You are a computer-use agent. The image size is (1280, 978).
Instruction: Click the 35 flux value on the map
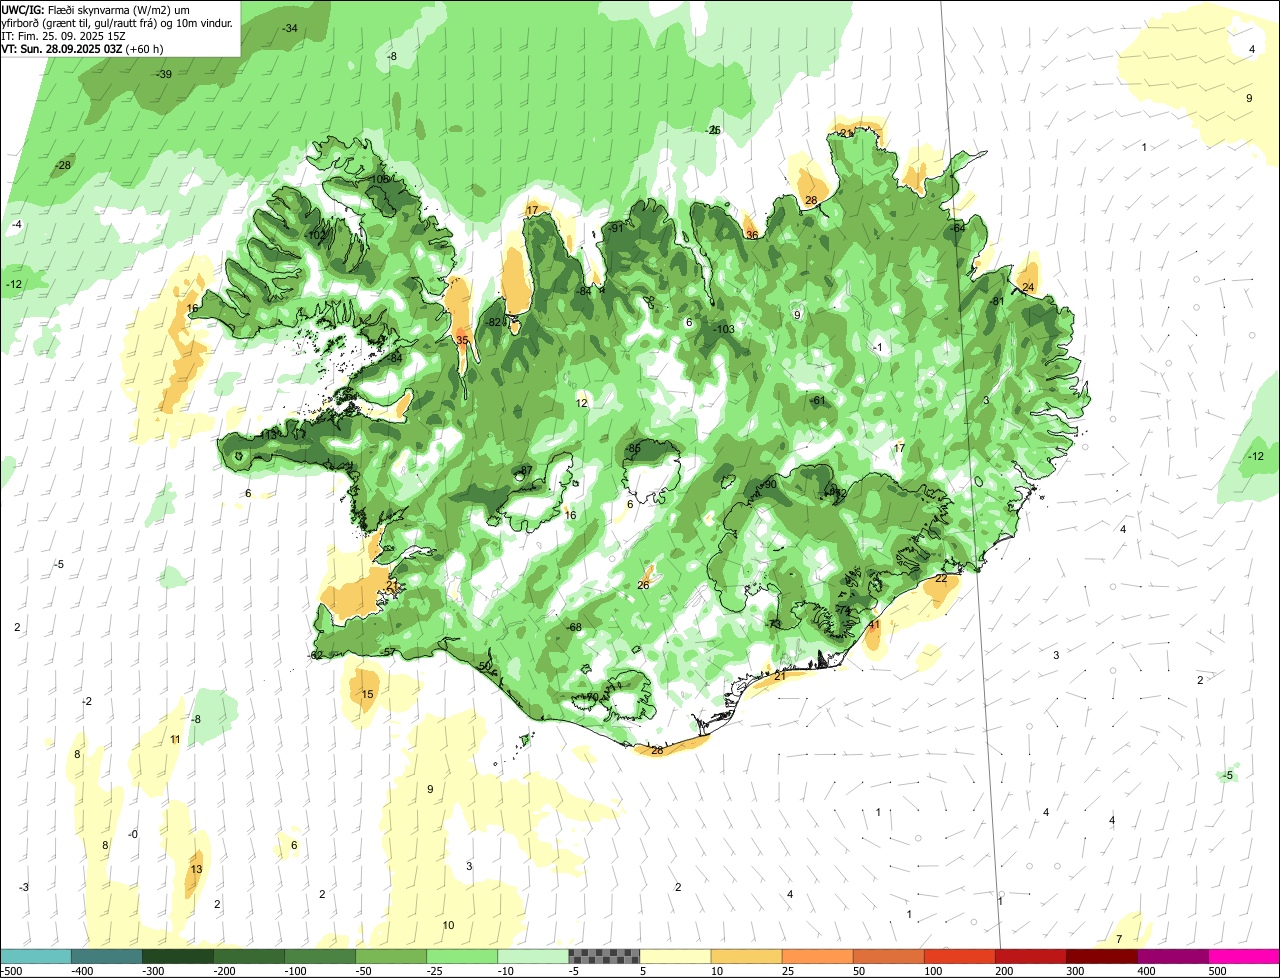[462, 340]
